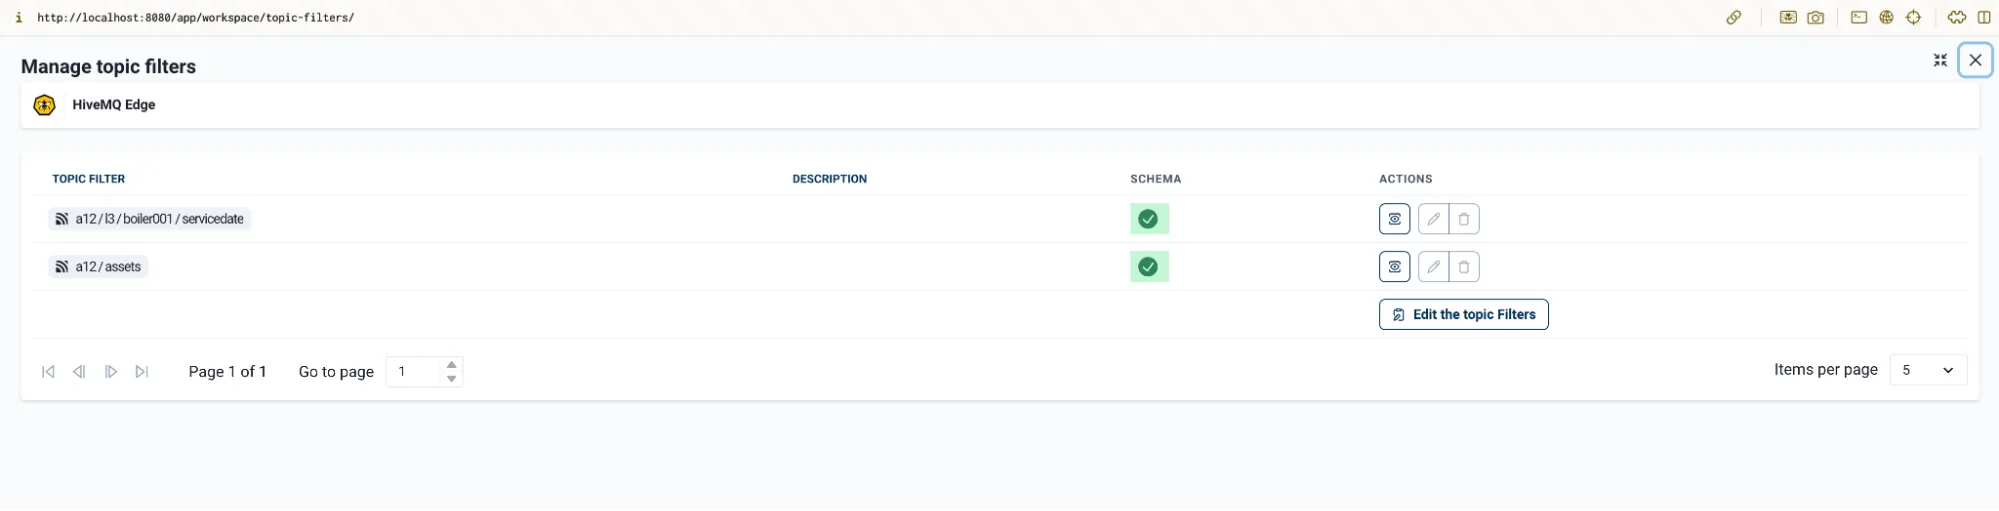Collapse the panel using shrink icon
This screenshot has height=511, width=1999.
[1940, 61]
